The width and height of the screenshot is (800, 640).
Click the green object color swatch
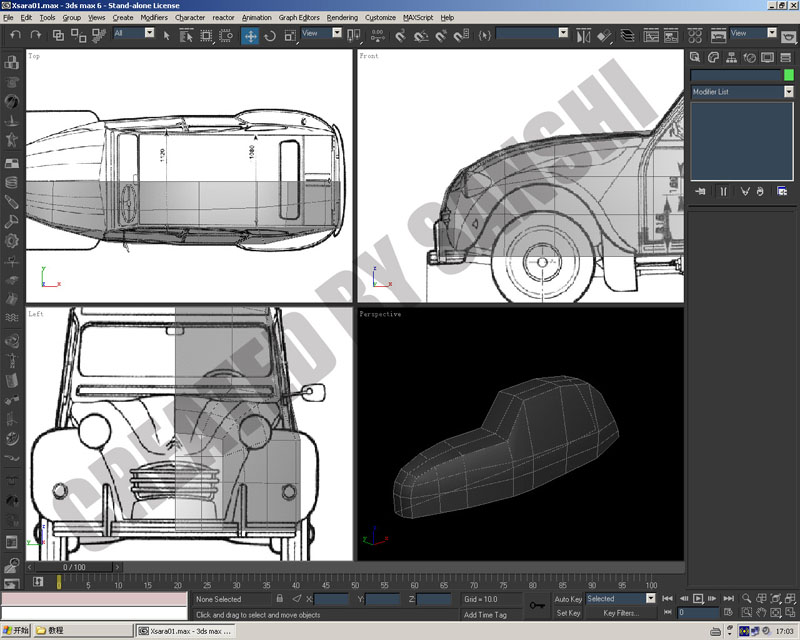coord(789,75)
